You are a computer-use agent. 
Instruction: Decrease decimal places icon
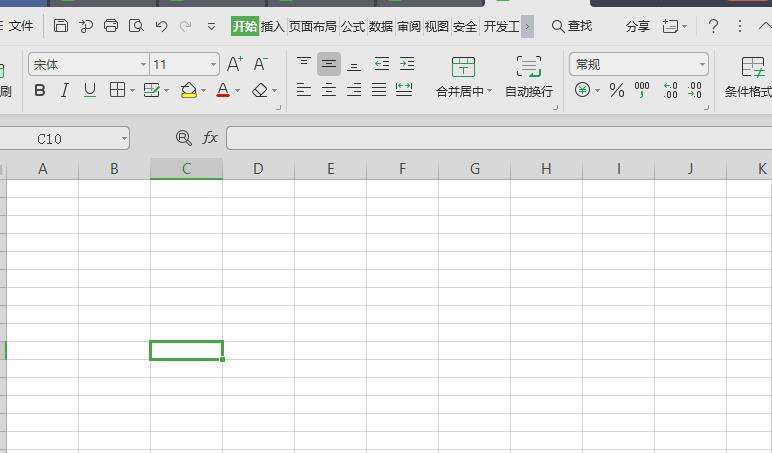point(695,90)
